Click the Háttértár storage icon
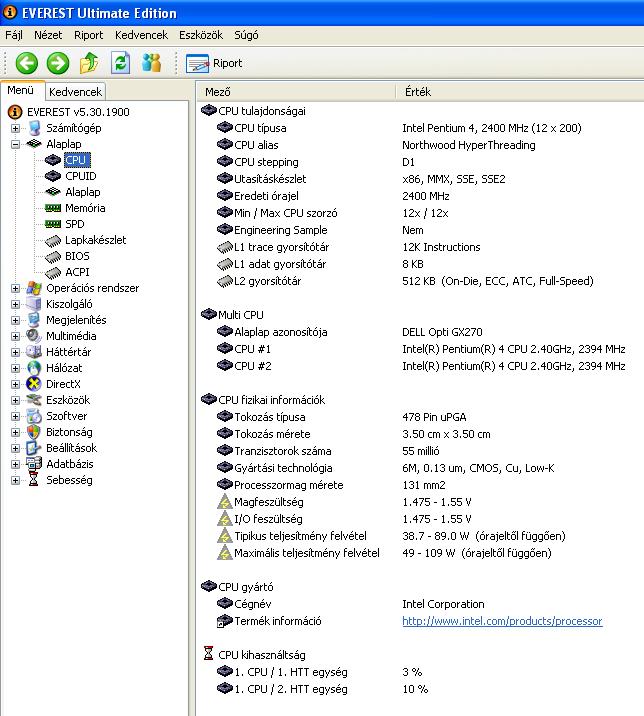Image resolution: width=644 pixels, height=716 pixels. [x=34, y=352]
